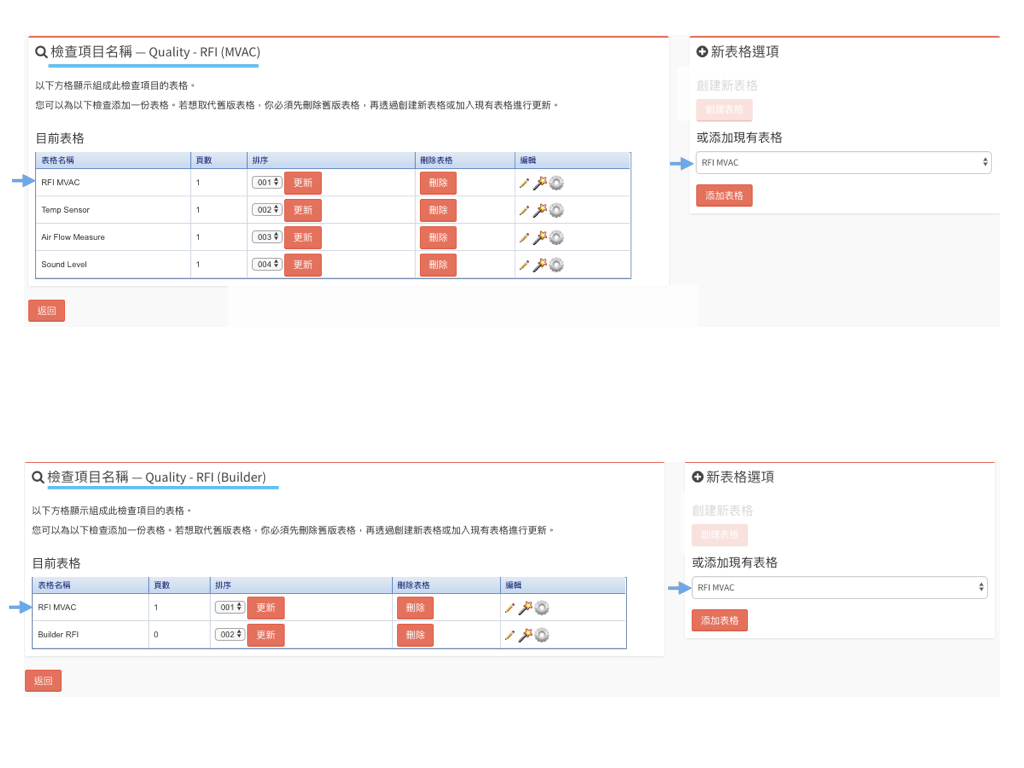Gear icon, RFI MVAC row, RFI (Builder) panel

pyautogui.click(x=541, y=608)
